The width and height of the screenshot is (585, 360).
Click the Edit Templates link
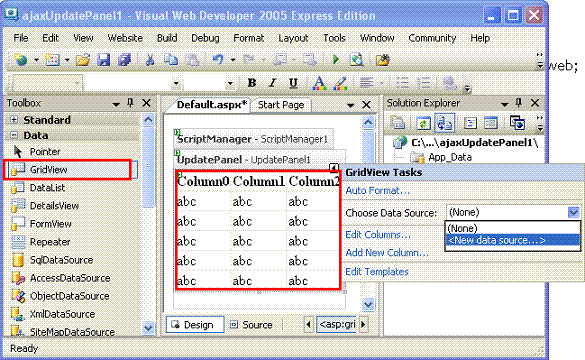point(377,272)
